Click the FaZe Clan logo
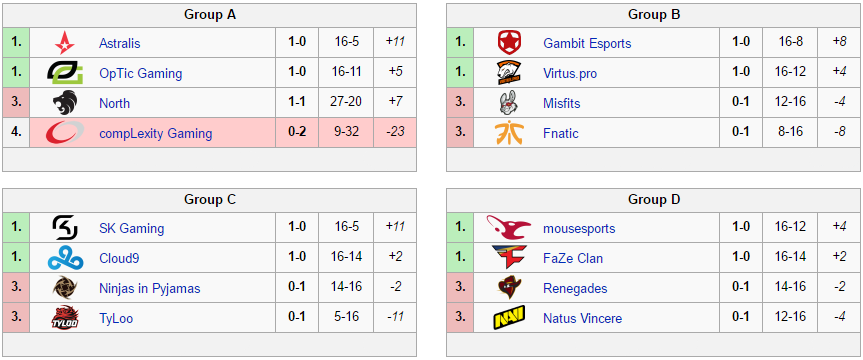 [509, 258]
